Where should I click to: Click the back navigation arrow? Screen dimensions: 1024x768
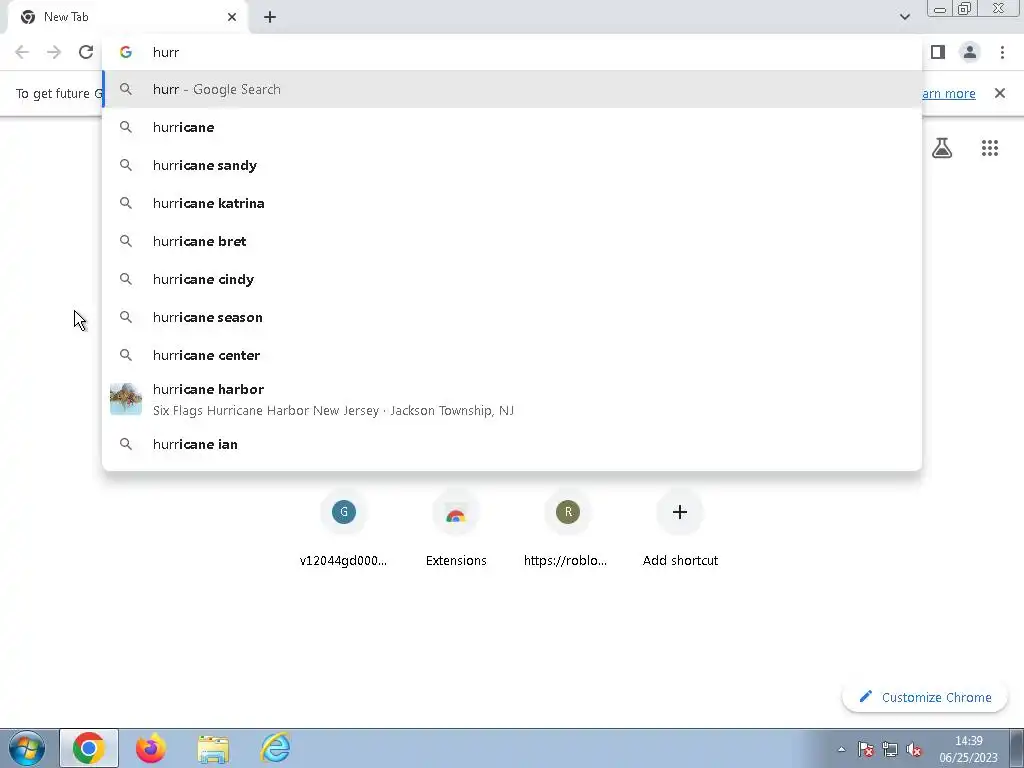(x=22, y=52)
